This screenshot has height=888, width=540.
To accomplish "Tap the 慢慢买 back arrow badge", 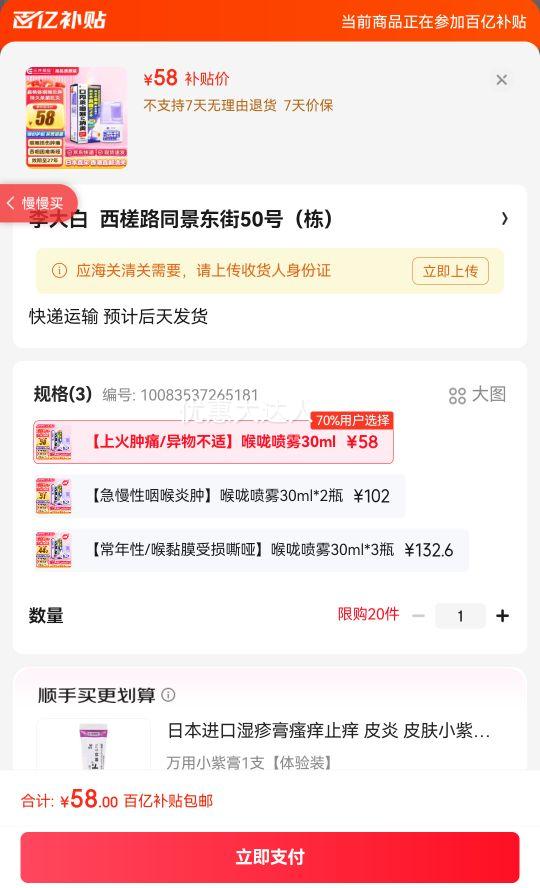I will coord(37,203).
